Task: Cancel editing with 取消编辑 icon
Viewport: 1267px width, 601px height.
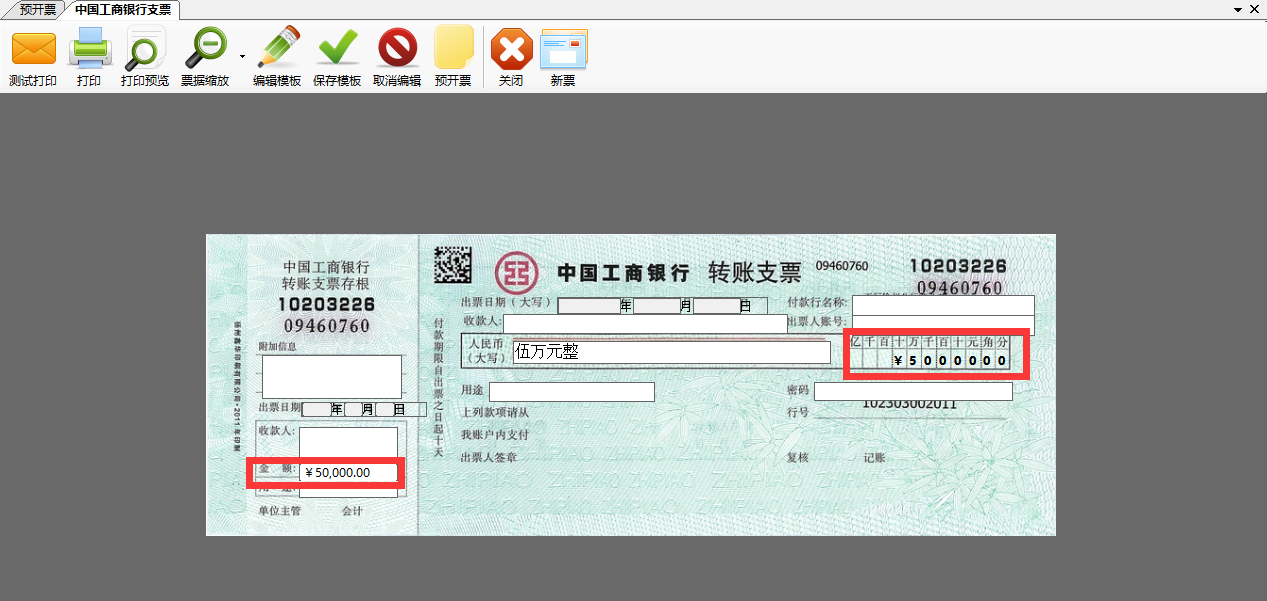Action: click(397, 48)
